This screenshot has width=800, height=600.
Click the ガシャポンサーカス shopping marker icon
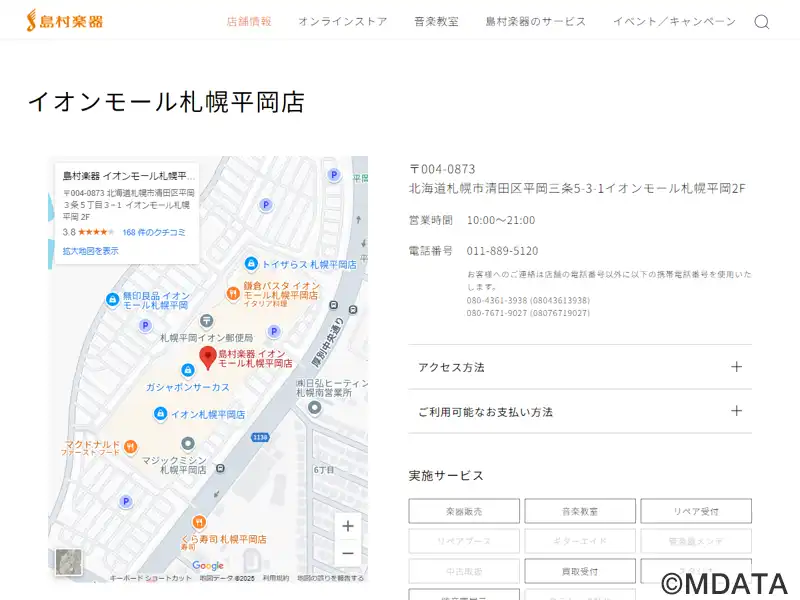188,370
